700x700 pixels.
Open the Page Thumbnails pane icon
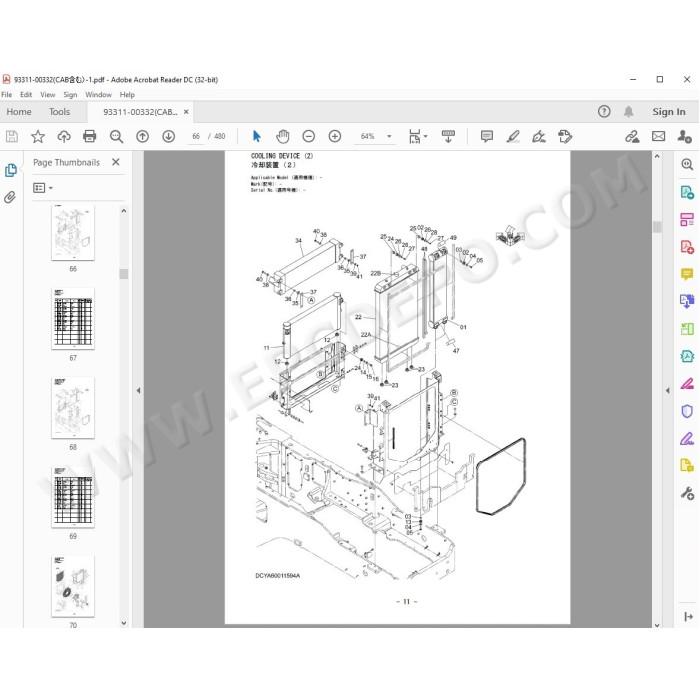click(11, 170)
